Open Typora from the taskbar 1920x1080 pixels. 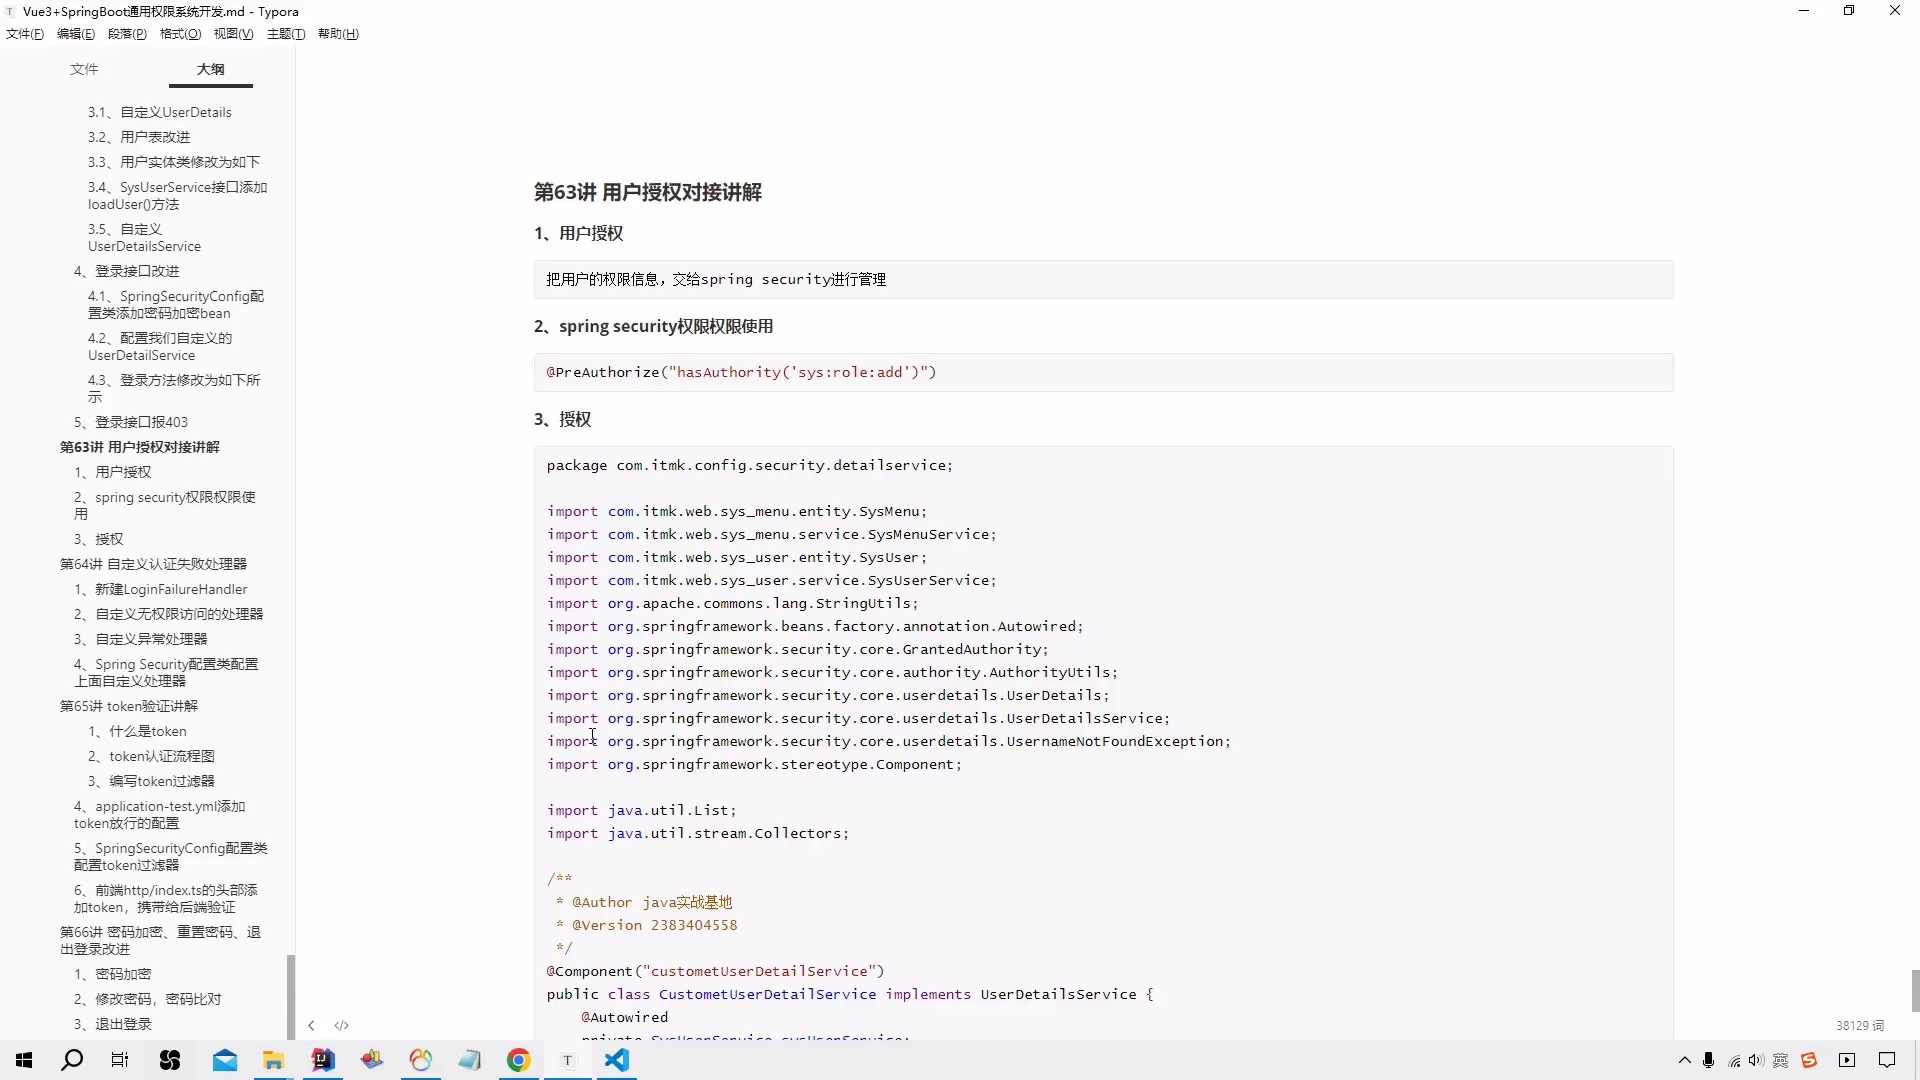567,1061
